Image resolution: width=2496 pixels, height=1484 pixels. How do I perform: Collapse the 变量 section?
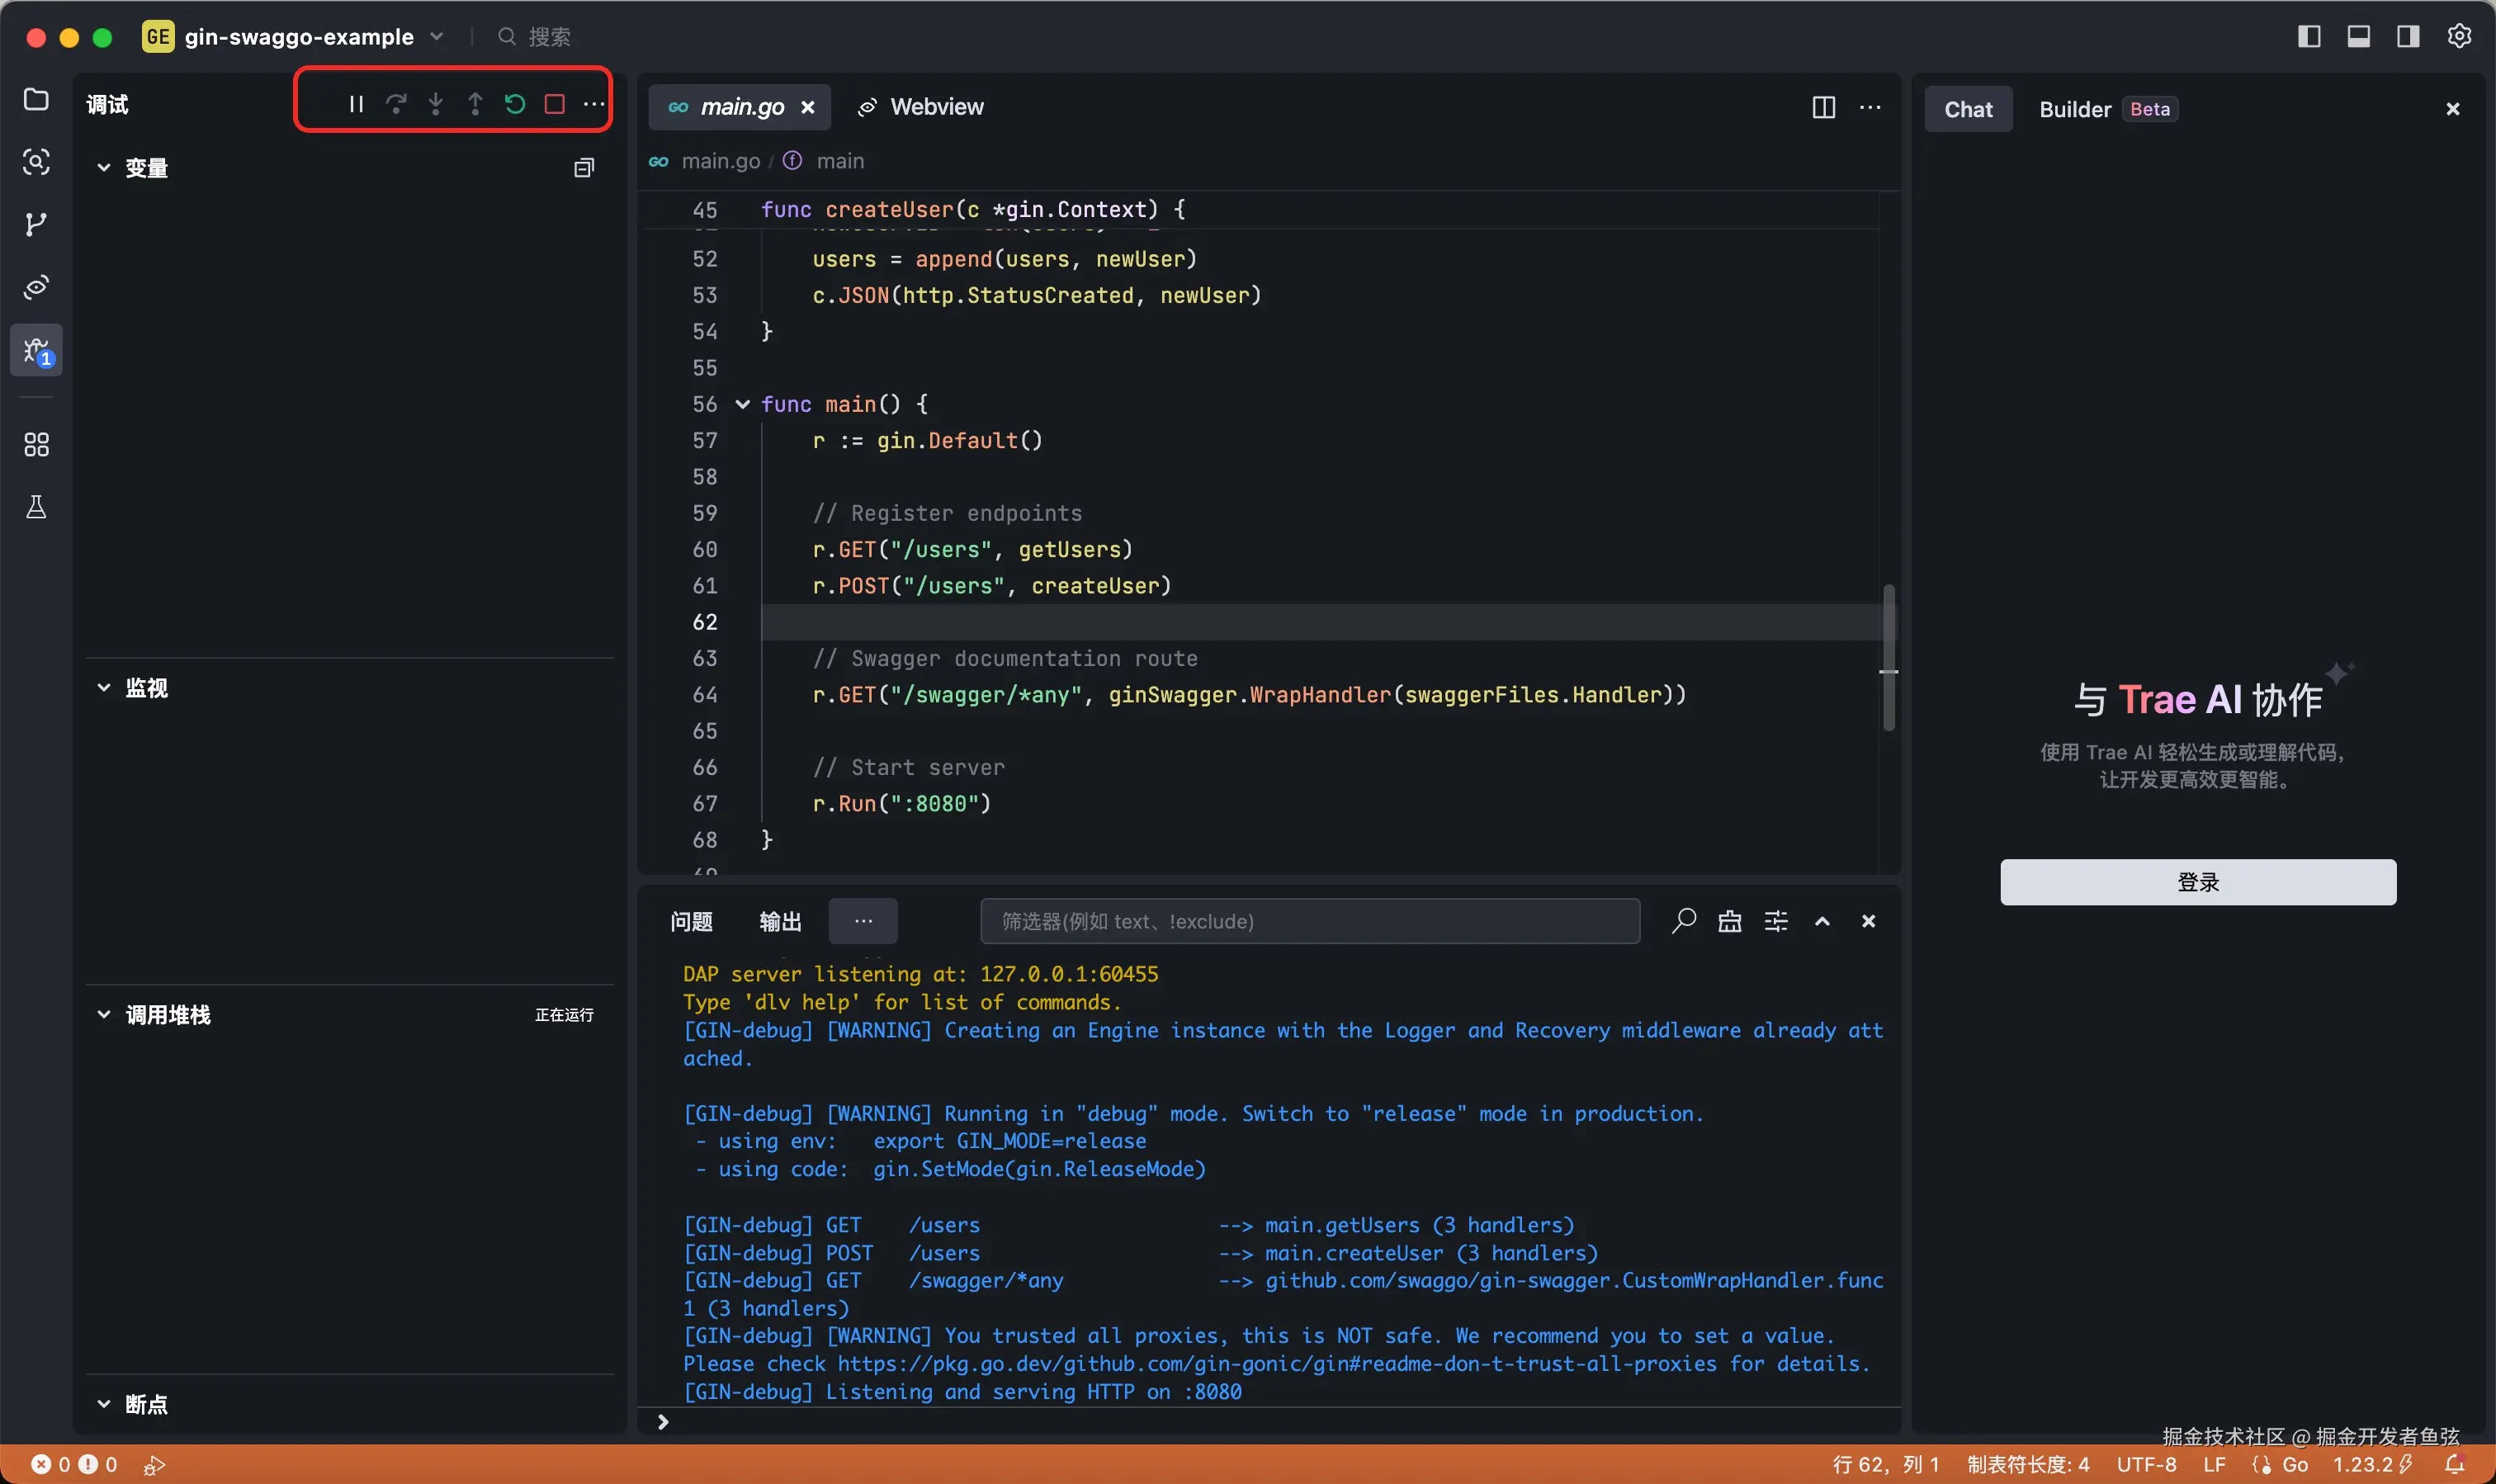(x=104, y=168)
